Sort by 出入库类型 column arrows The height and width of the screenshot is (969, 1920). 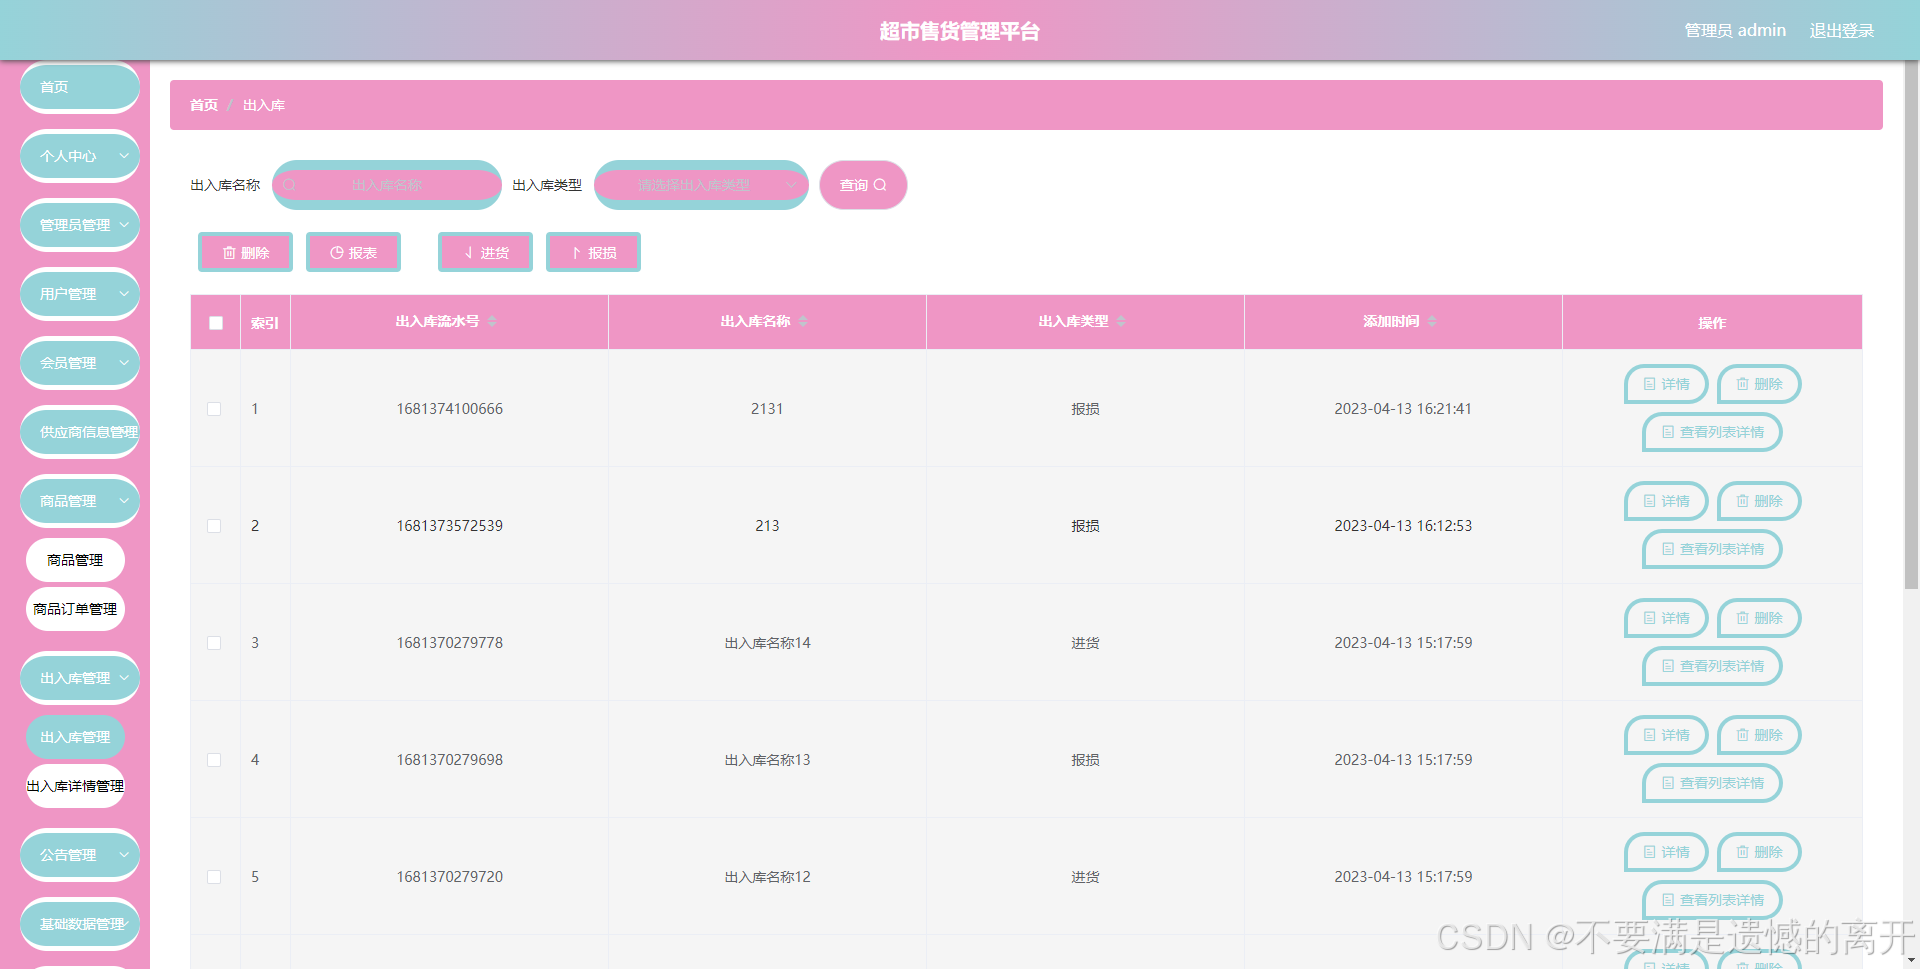click(1121, 321)
